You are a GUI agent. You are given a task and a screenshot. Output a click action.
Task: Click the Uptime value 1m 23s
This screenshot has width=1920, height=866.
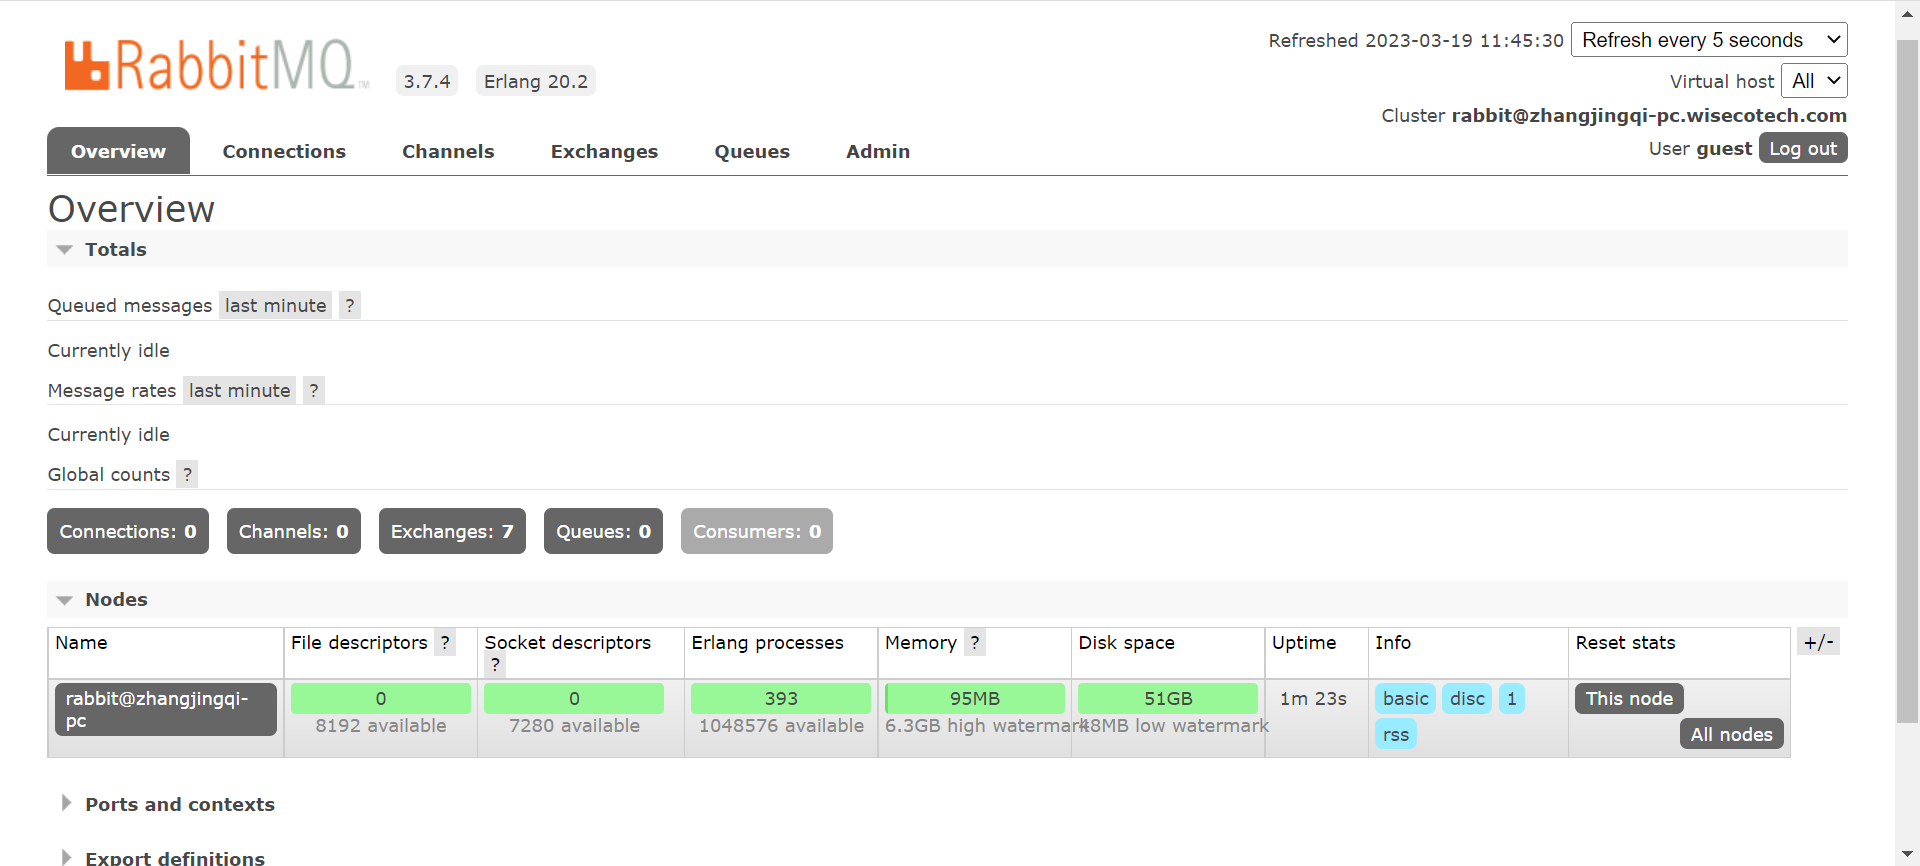click(x=1313, y=698)
